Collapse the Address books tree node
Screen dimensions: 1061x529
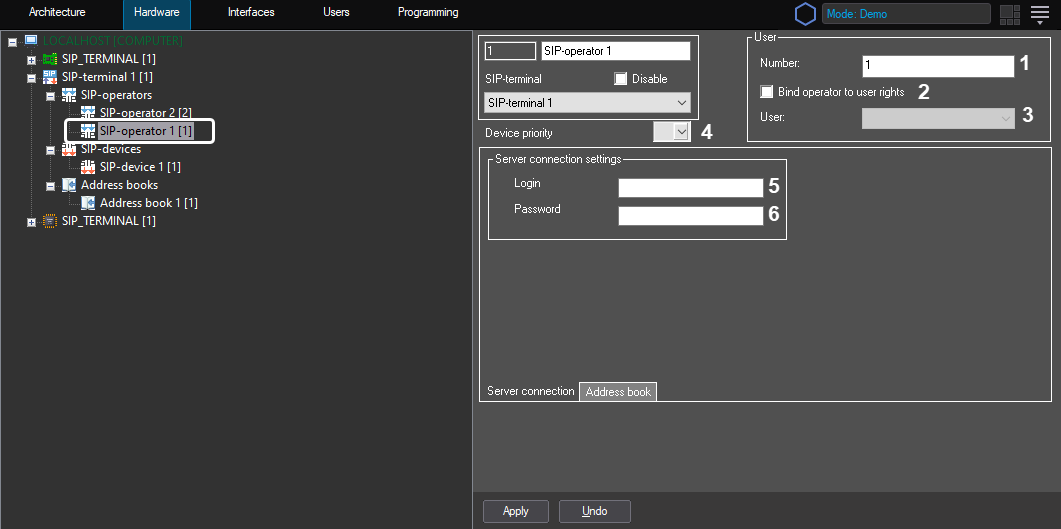[x=50, y=186]
